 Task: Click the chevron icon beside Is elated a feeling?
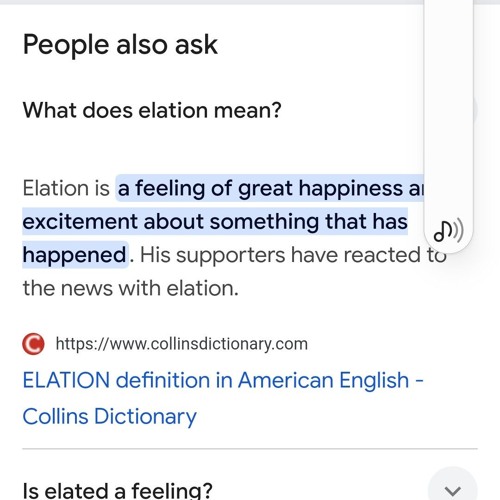pyautogui.click(x=453, y=490)
